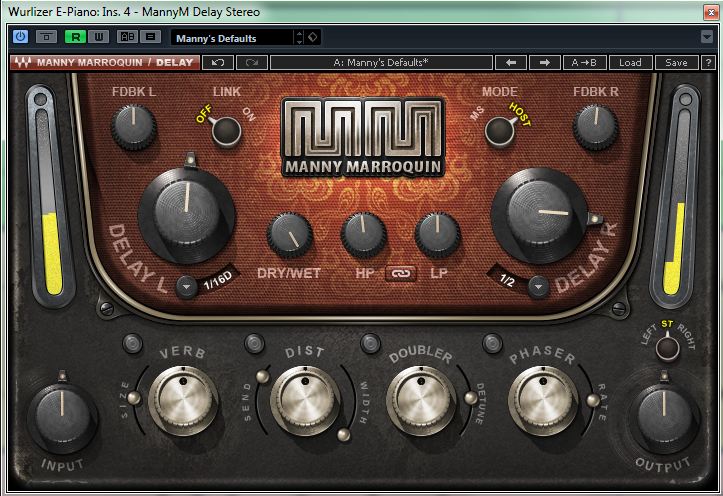
Task: Click the Waves undo arrow button
Action: [x=218, y=63]
